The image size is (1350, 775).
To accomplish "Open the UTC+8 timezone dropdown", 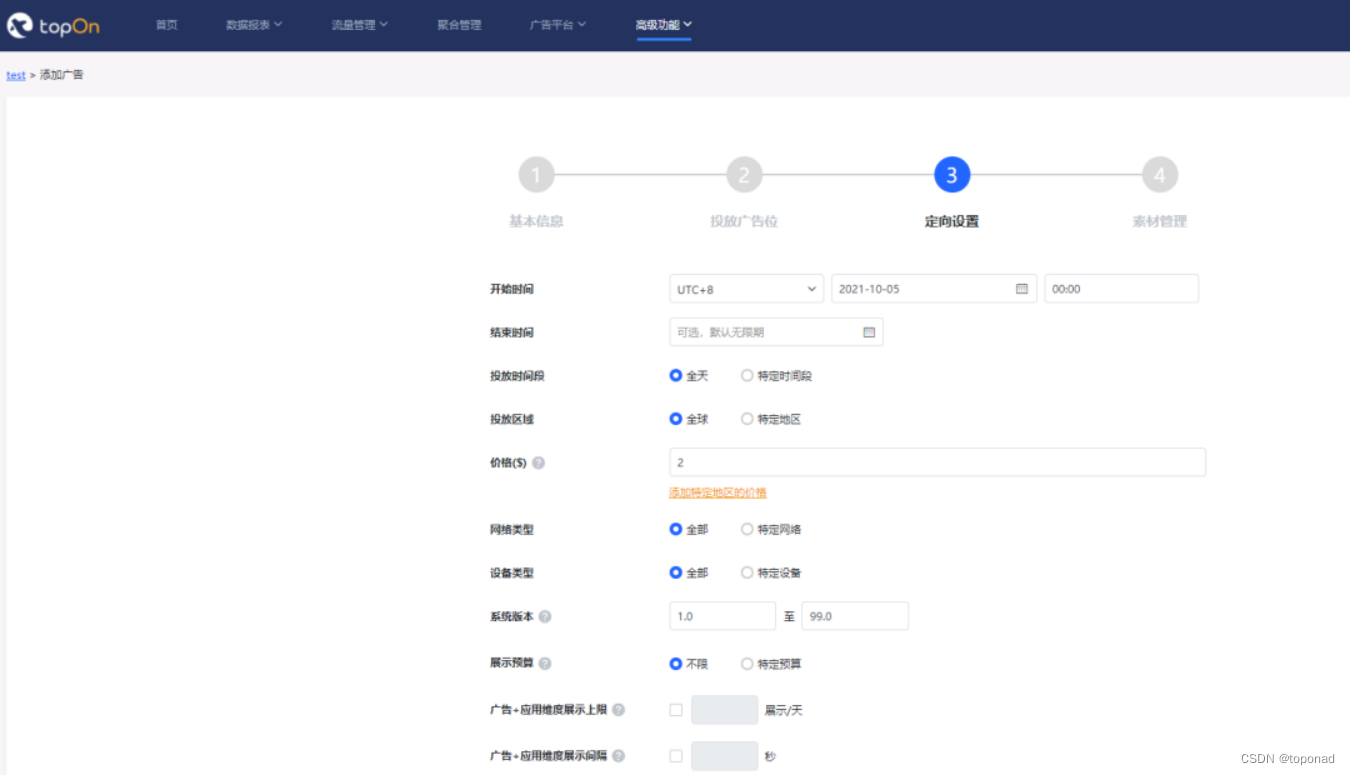I will 746,289.
